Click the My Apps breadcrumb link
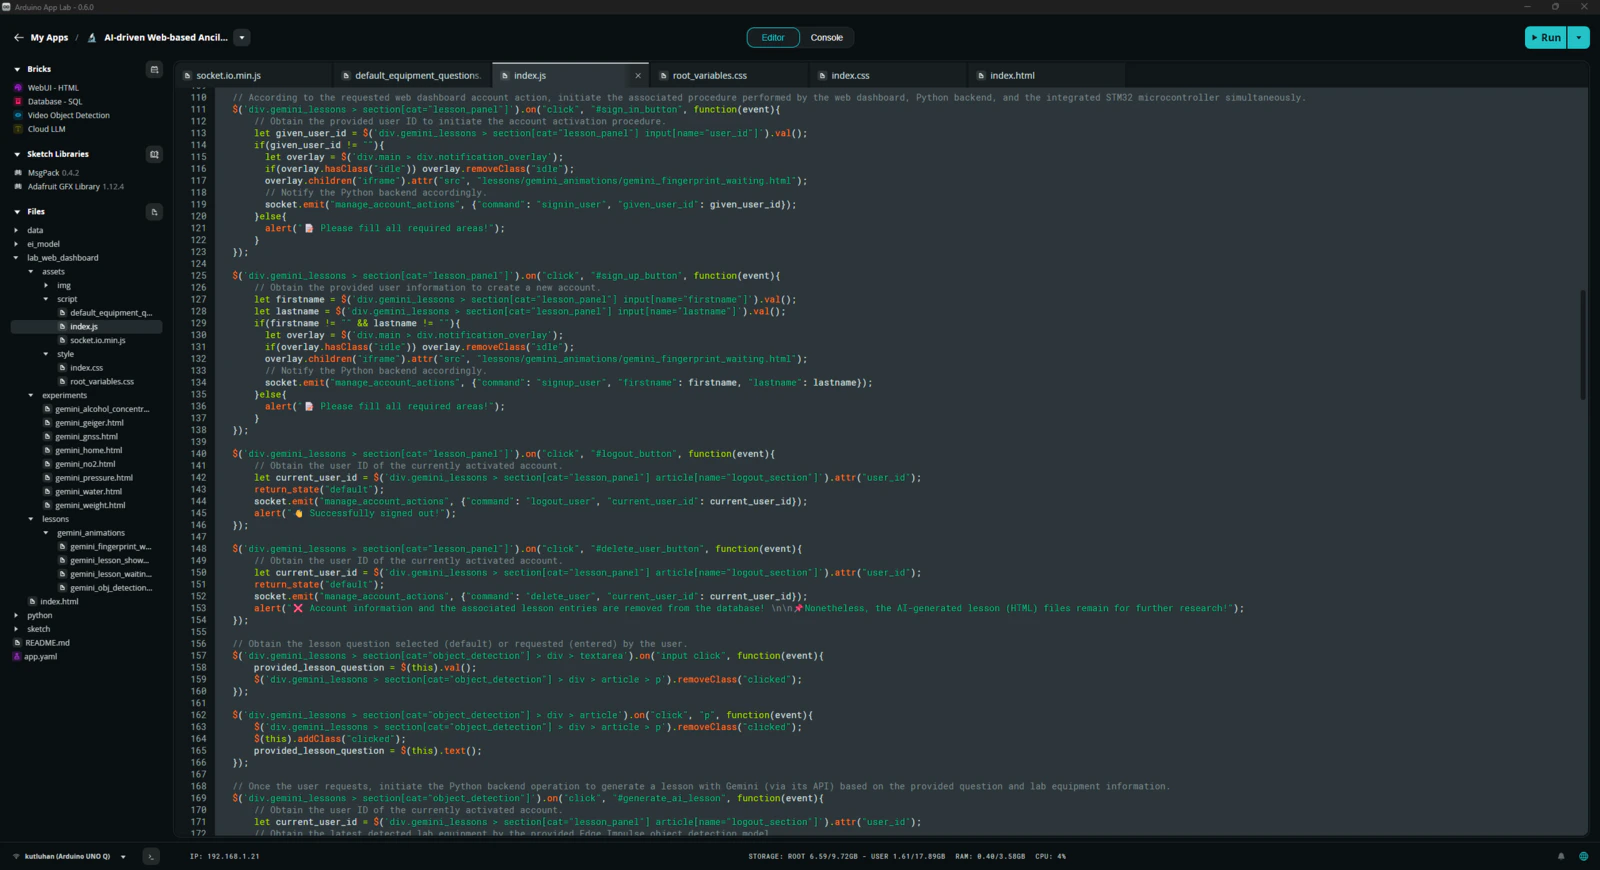 click(x=49, y=38)
